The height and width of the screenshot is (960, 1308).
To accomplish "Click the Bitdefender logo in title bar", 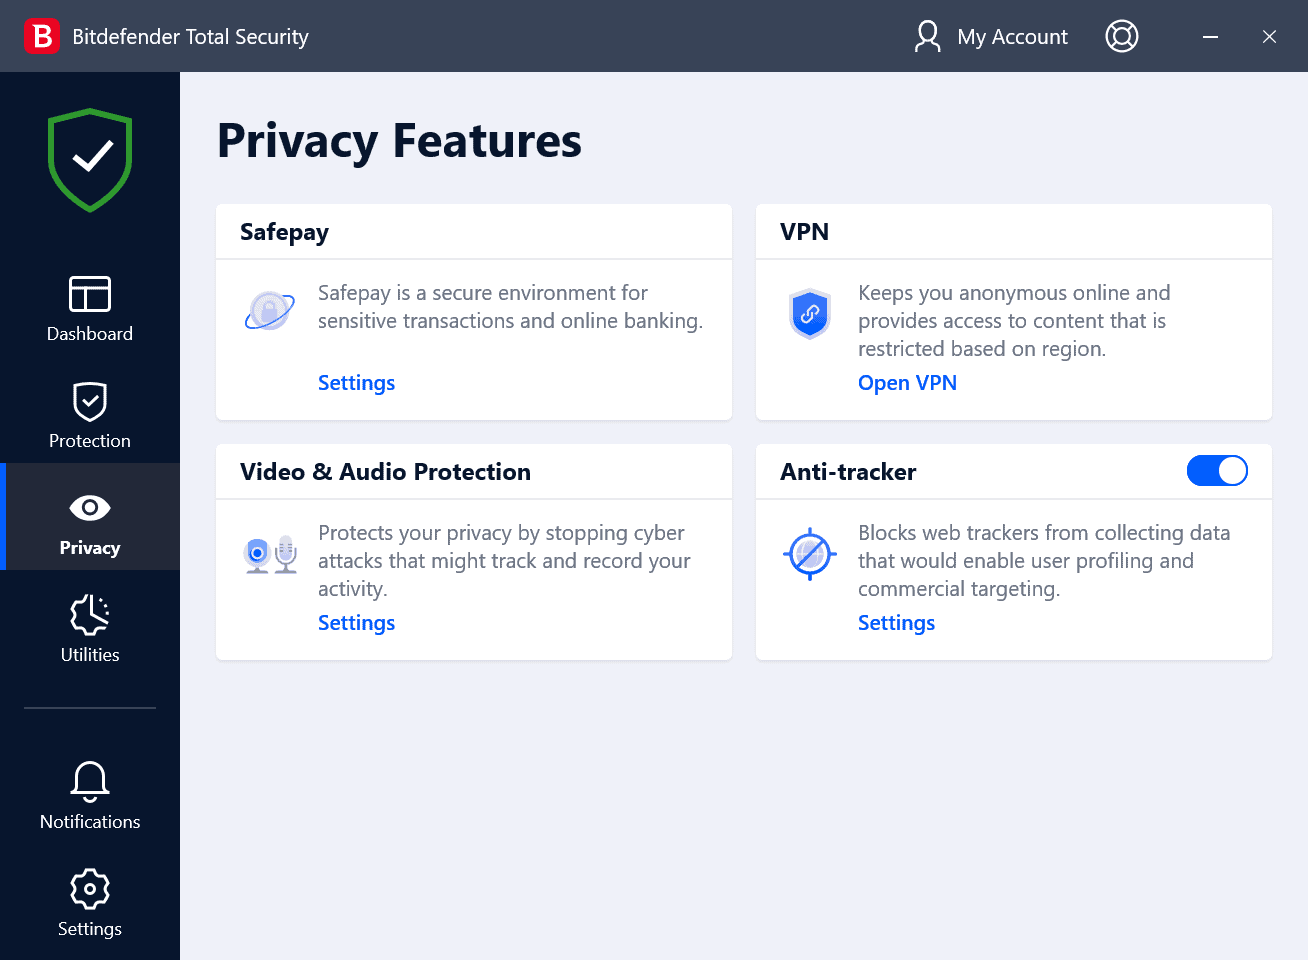I will pos(42,36).
